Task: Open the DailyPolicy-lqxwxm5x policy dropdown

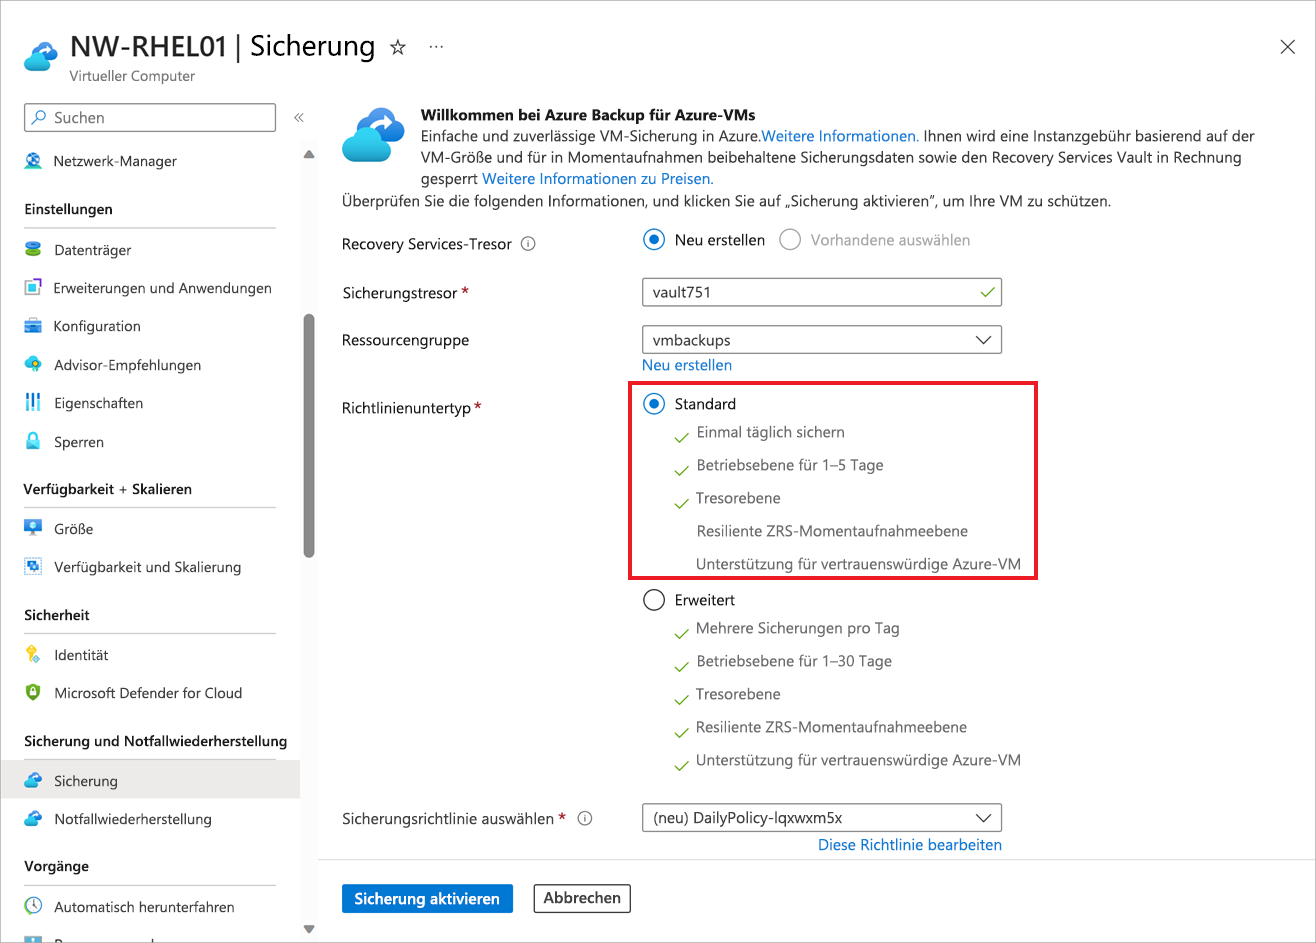Action: point(822,818)
